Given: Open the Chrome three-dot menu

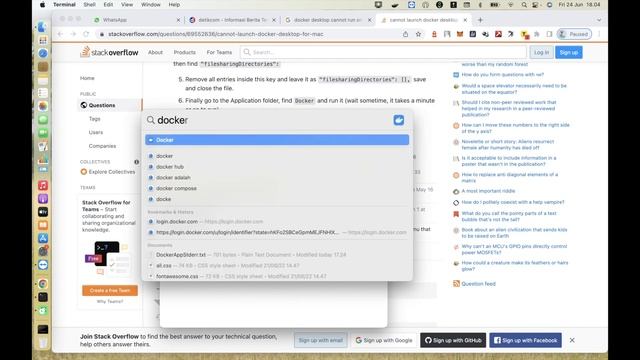Looking at the screenshot, I should click(599, 34).
